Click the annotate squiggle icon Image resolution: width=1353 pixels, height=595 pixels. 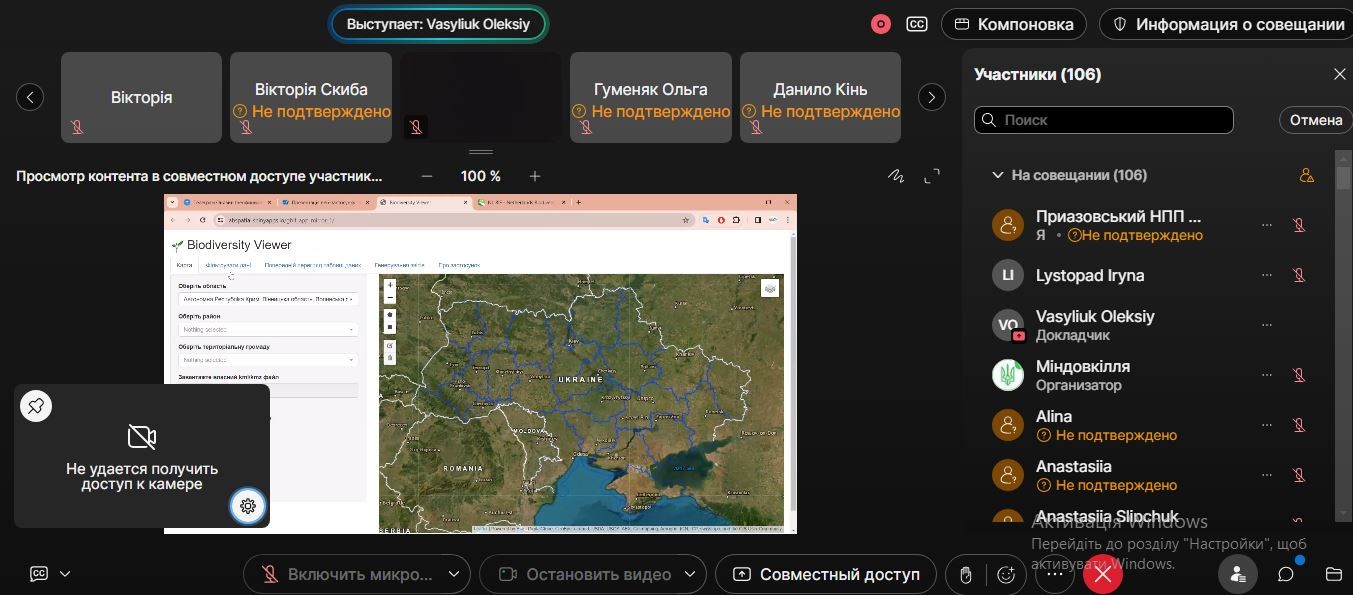click(x=896, y=176)
